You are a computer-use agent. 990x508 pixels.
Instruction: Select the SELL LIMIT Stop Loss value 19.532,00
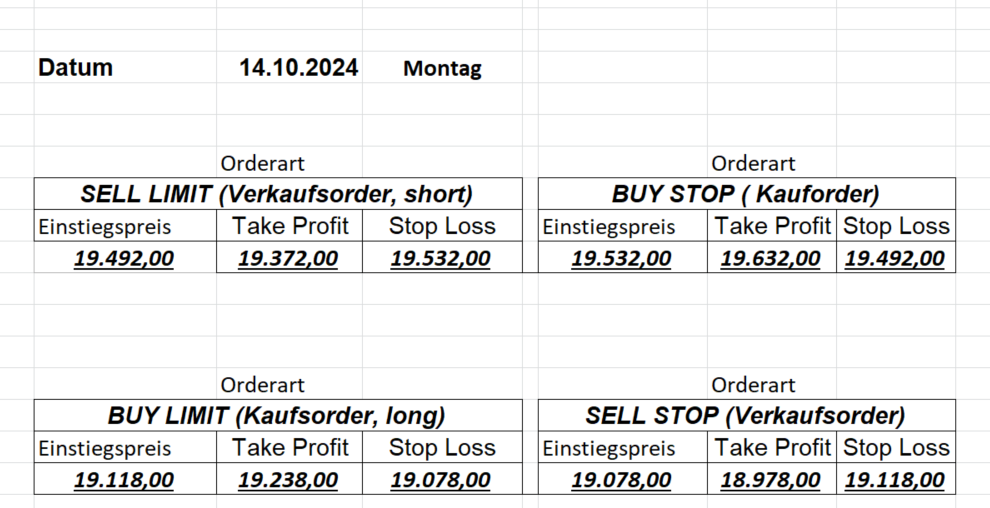pos(441,259)
